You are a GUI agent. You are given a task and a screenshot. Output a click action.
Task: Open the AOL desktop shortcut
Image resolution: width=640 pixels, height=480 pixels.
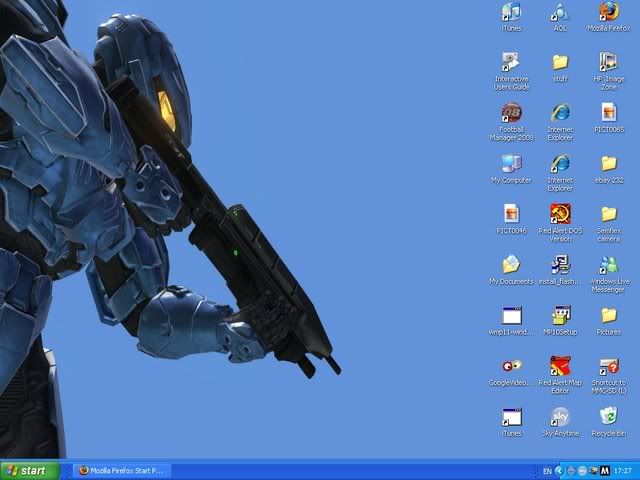(x=560, y=17)
